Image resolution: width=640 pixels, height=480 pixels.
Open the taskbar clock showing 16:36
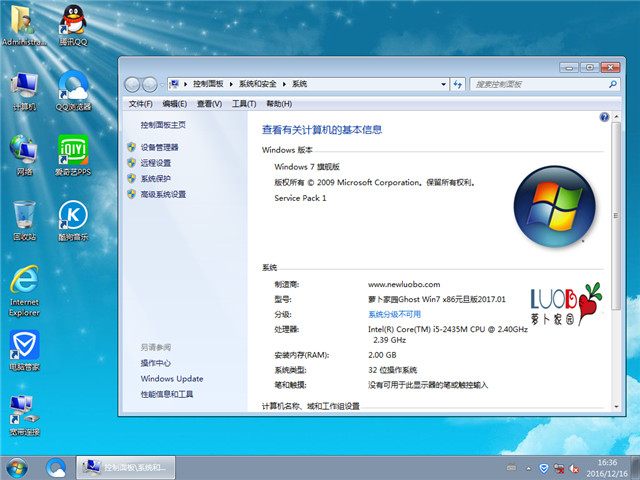tap(607, 468)
